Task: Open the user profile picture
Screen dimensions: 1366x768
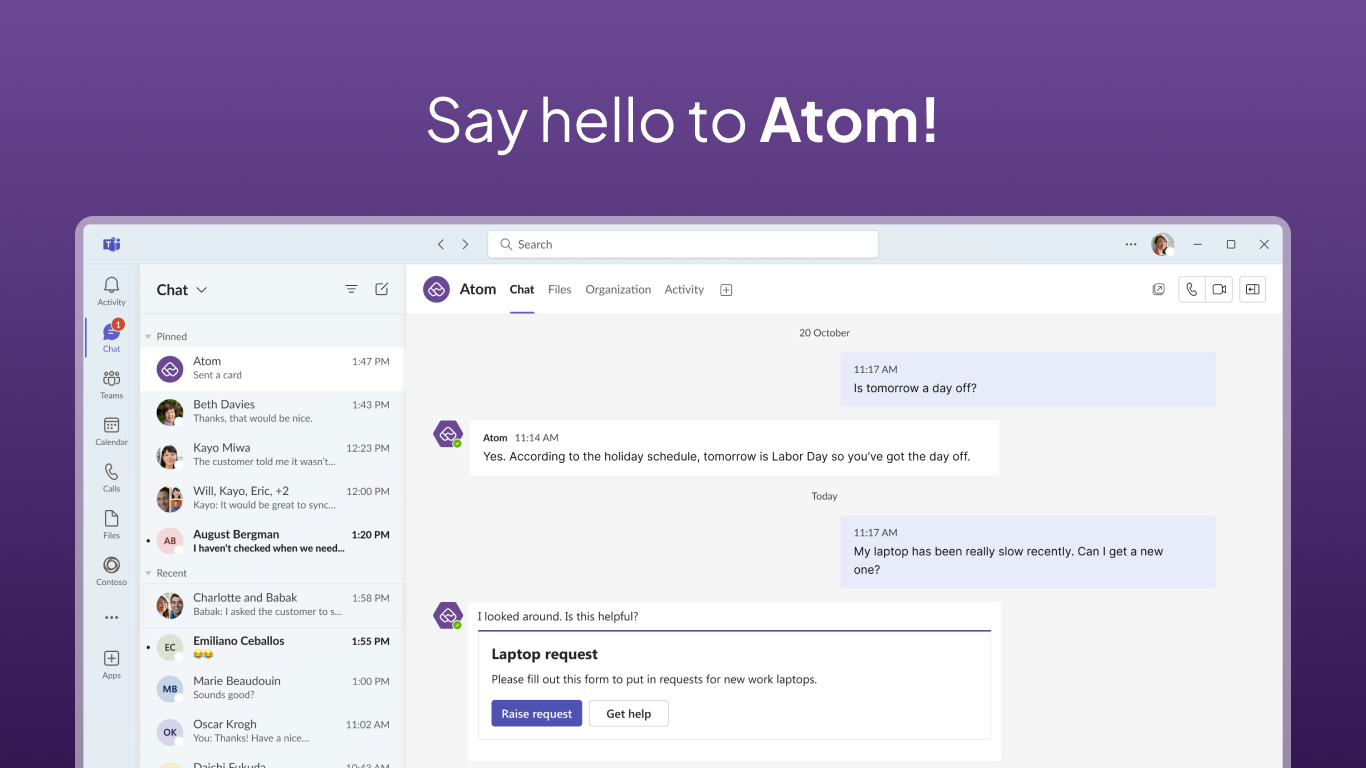Action: tap(1162, 244)
